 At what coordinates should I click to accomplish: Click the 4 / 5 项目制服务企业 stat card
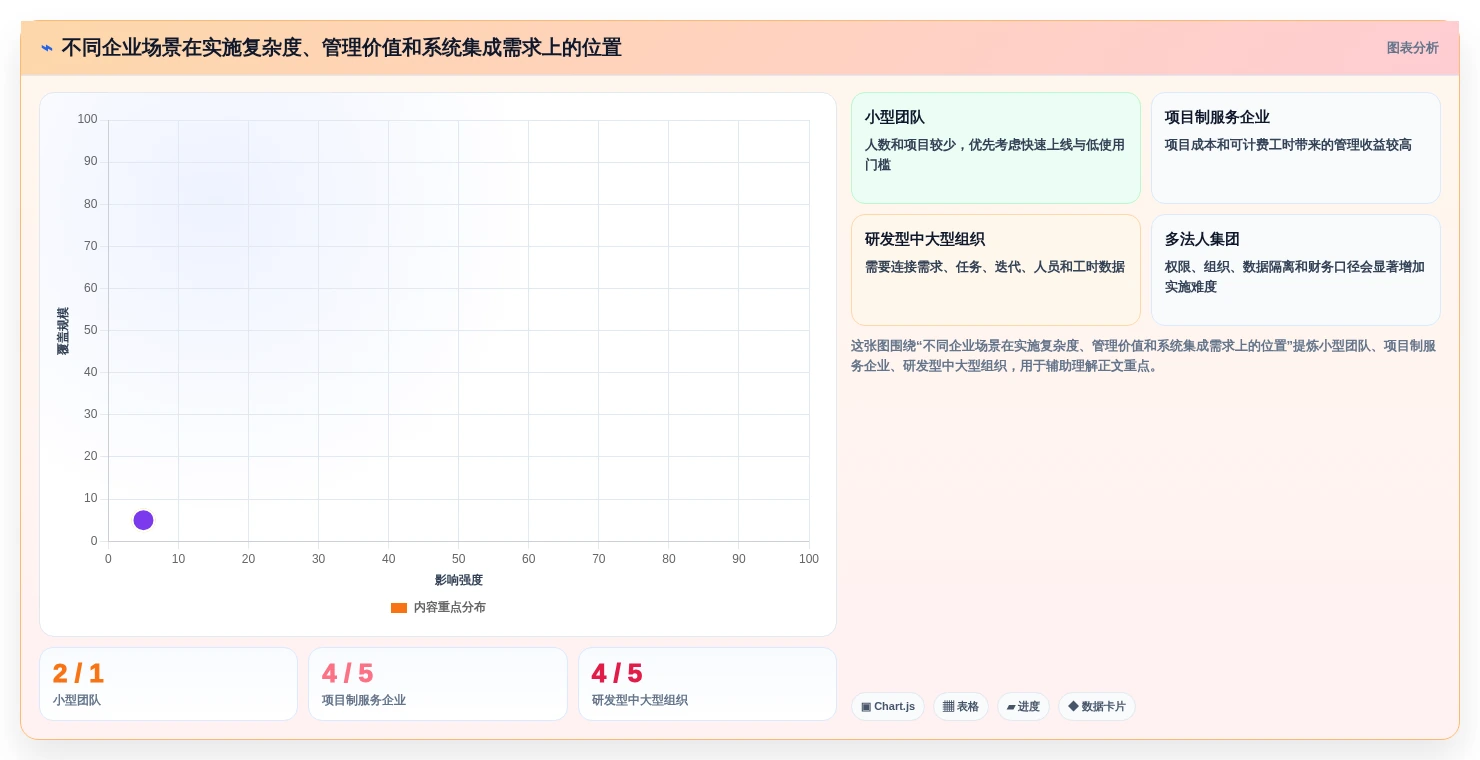pos(438,684)
